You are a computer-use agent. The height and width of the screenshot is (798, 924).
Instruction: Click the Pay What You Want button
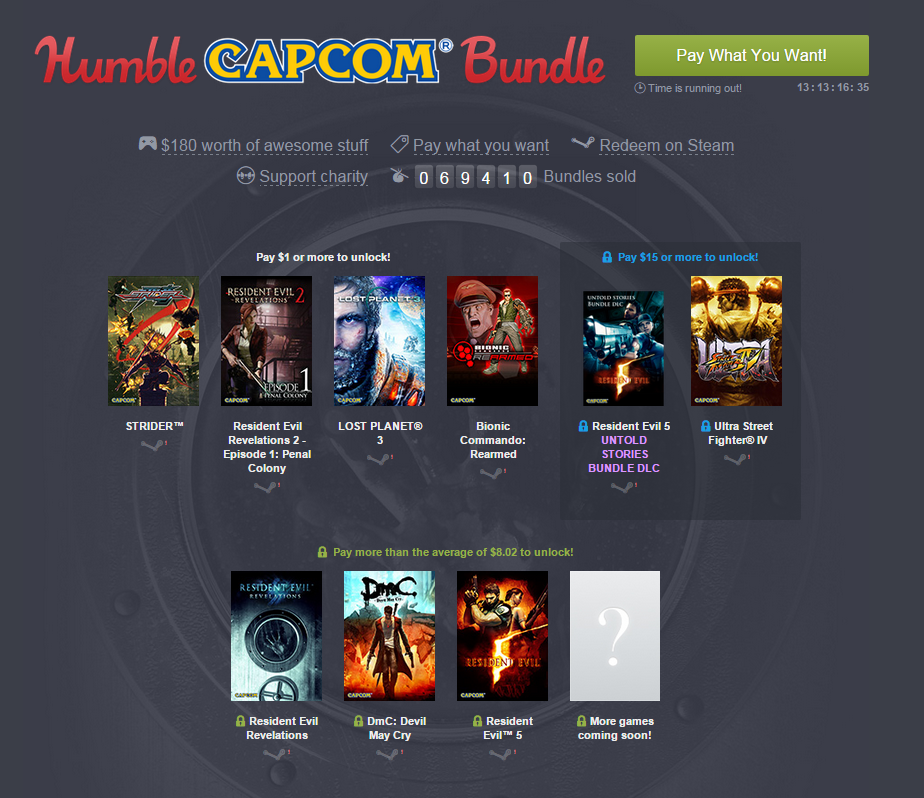pos(751,55)
